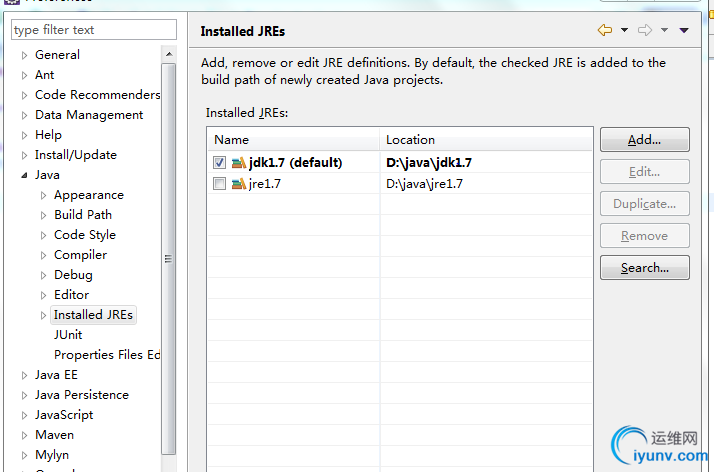Open the preferences page view menu arrow
Screen dimensions: 714x472
[x=684, y=30]
